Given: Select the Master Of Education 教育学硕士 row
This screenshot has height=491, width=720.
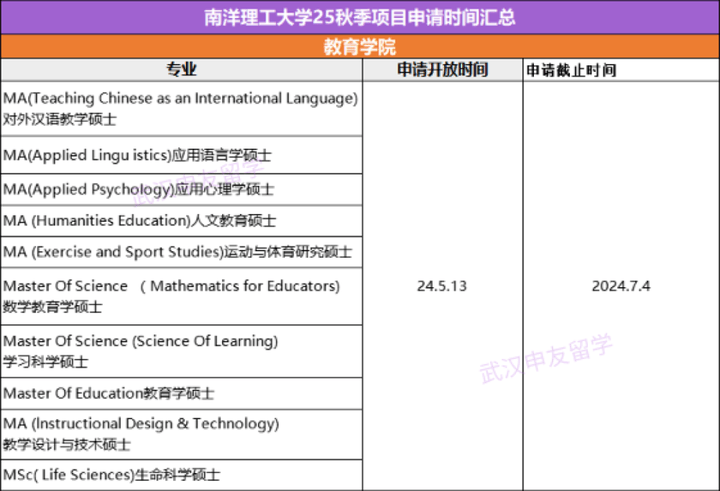Looking at the screenshot, I should coord(109,394).
